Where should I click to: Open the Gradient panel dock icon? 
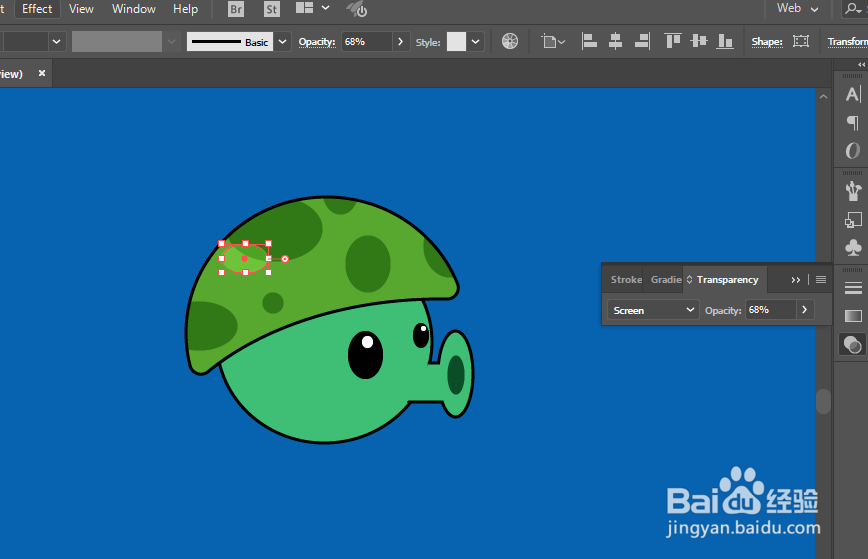click(853, 316)
